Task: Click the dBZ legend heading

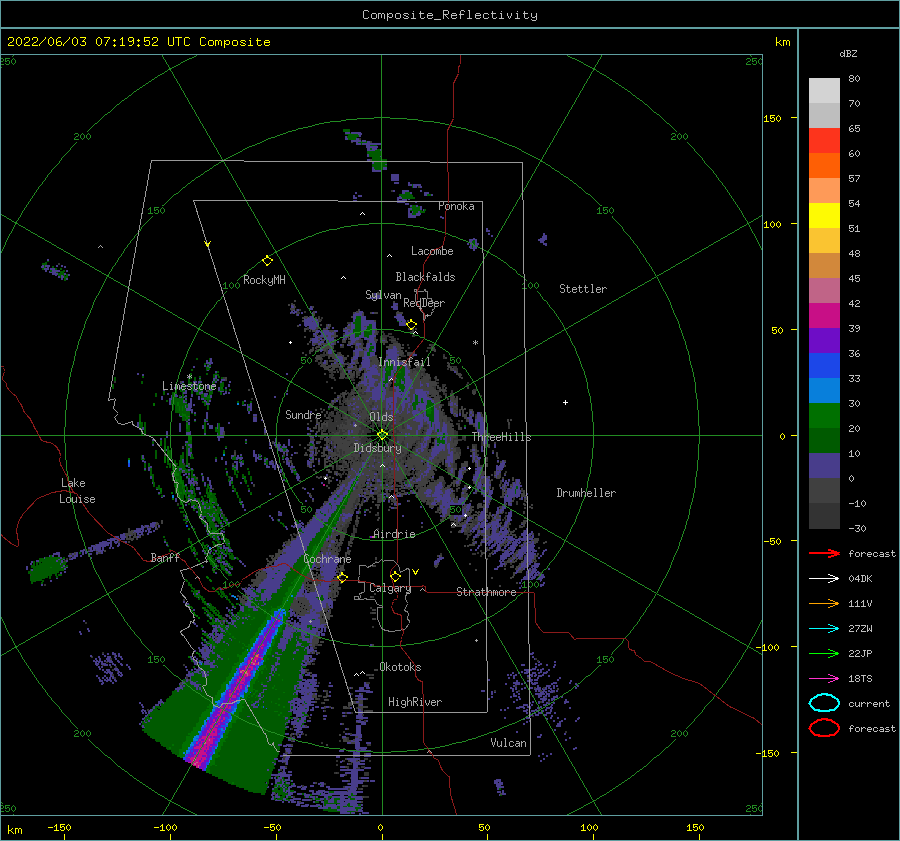Action: [848, 53]
